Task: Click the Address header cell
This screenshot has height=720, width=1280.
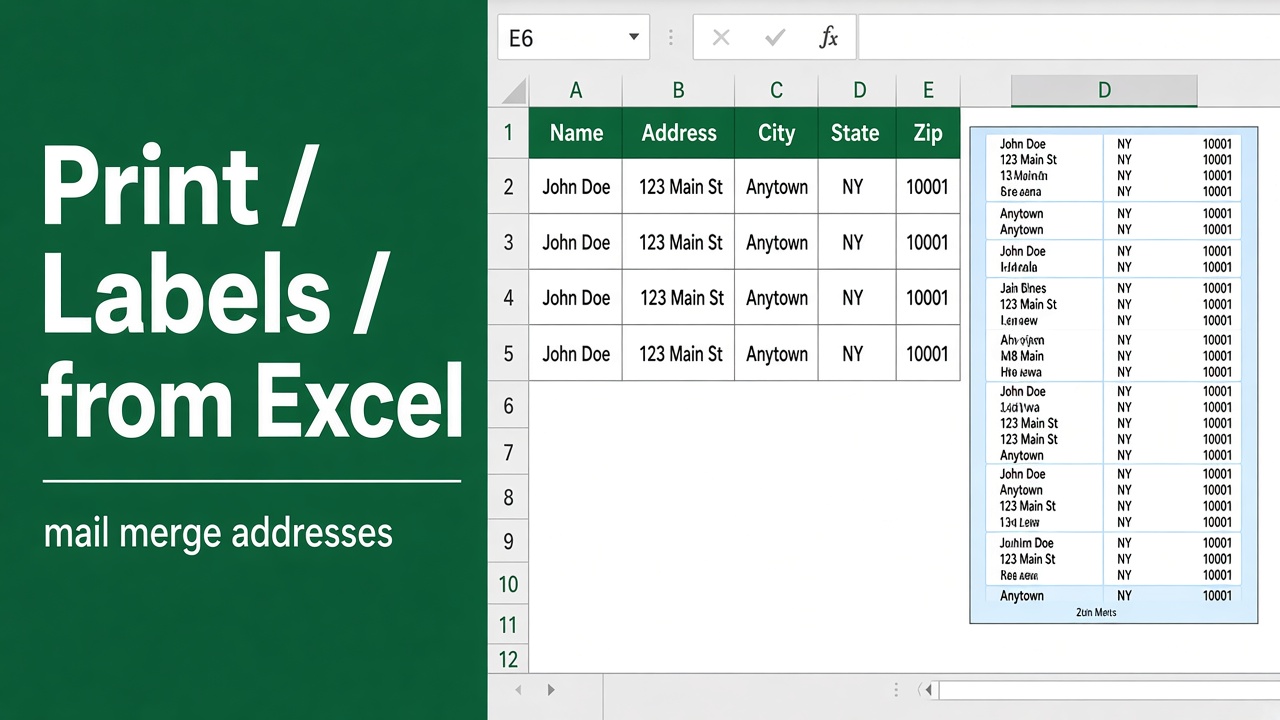Action: pyautogui.click(x=678, y=133)
